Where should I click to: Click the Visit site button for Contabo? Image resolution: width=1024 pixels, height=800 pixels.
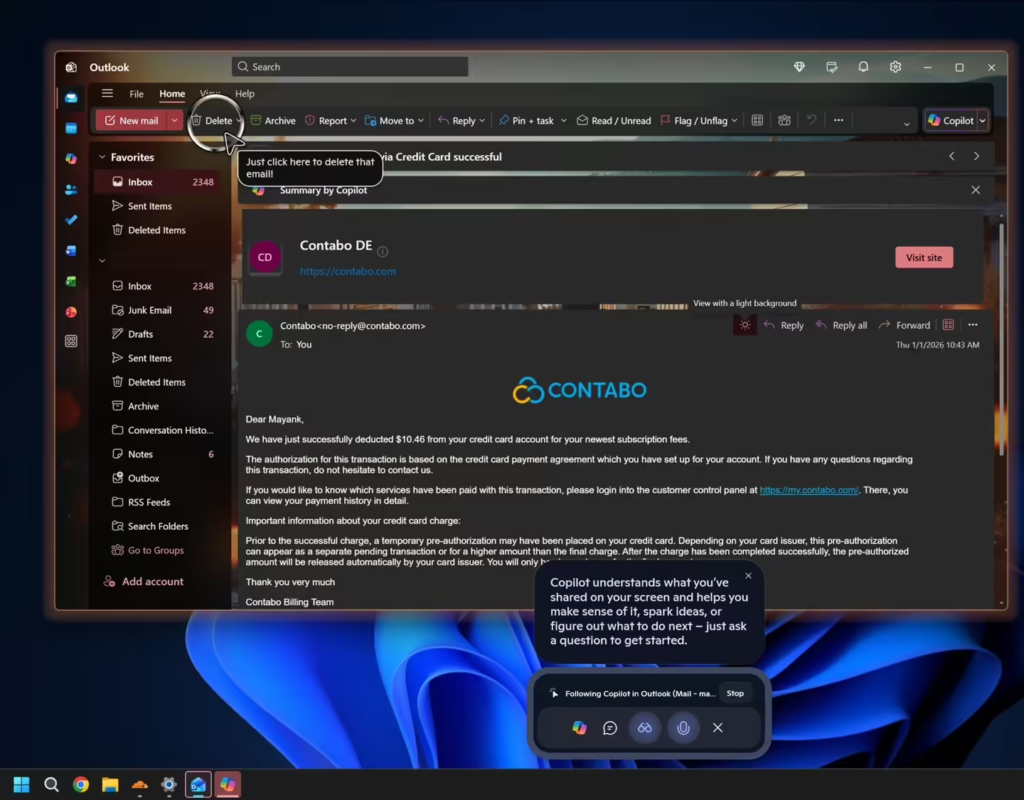(x=923, y=257)
